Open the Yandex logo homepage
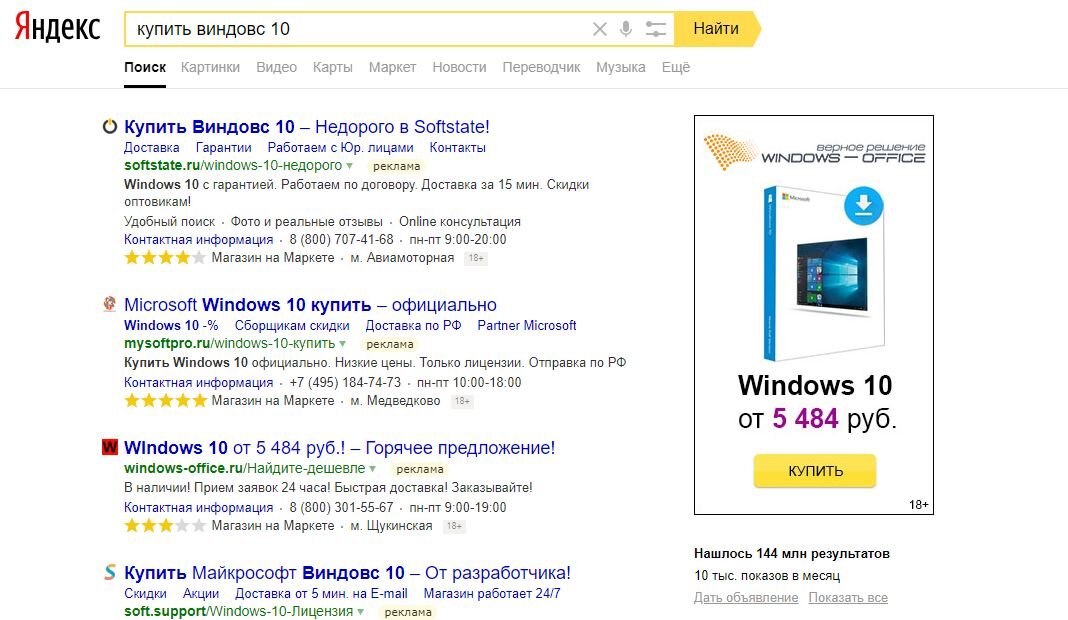 (57, 27)
